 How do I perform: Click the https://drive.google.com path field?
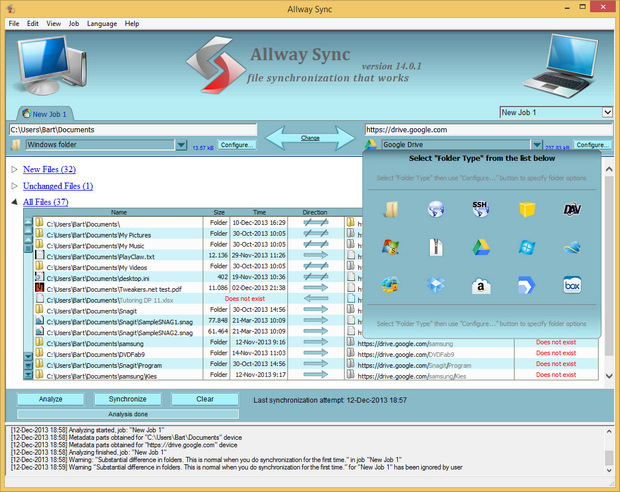489,130
